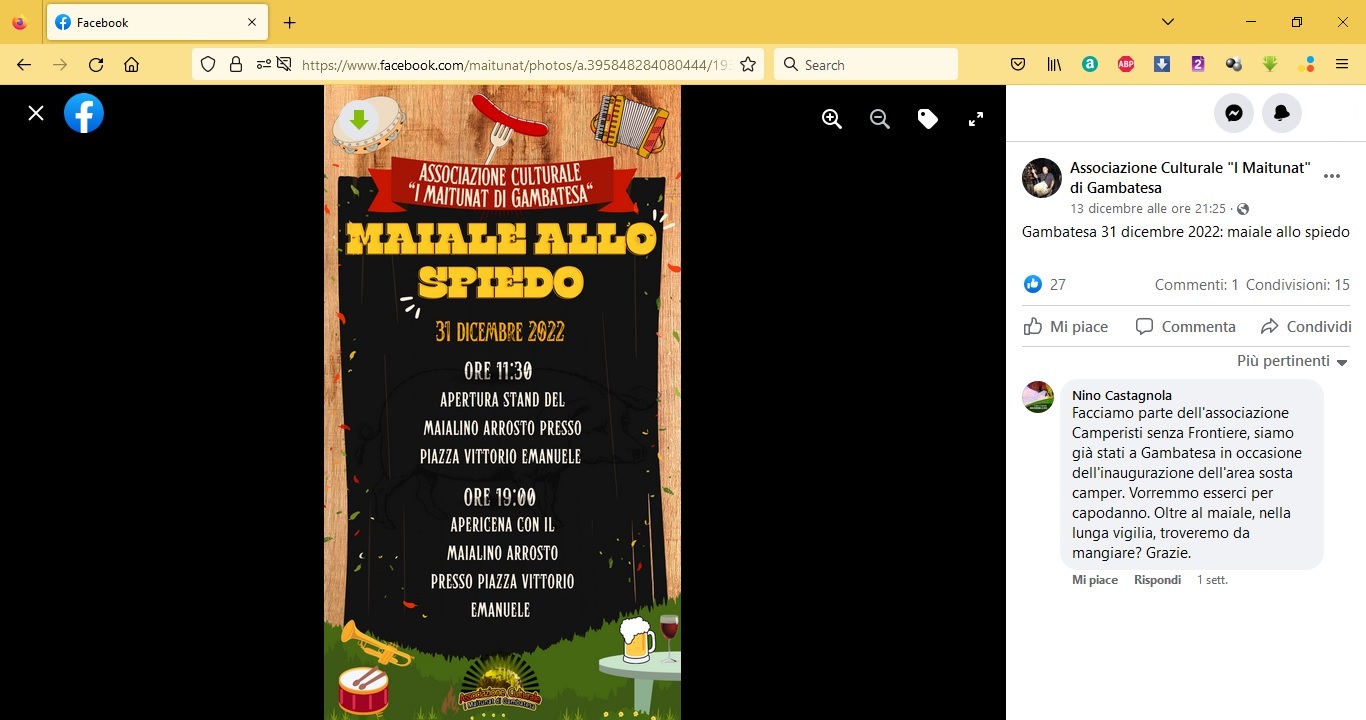Screen dimensions: 1366x720
Task: List all tabs with the chevron
Action: 1167,22
